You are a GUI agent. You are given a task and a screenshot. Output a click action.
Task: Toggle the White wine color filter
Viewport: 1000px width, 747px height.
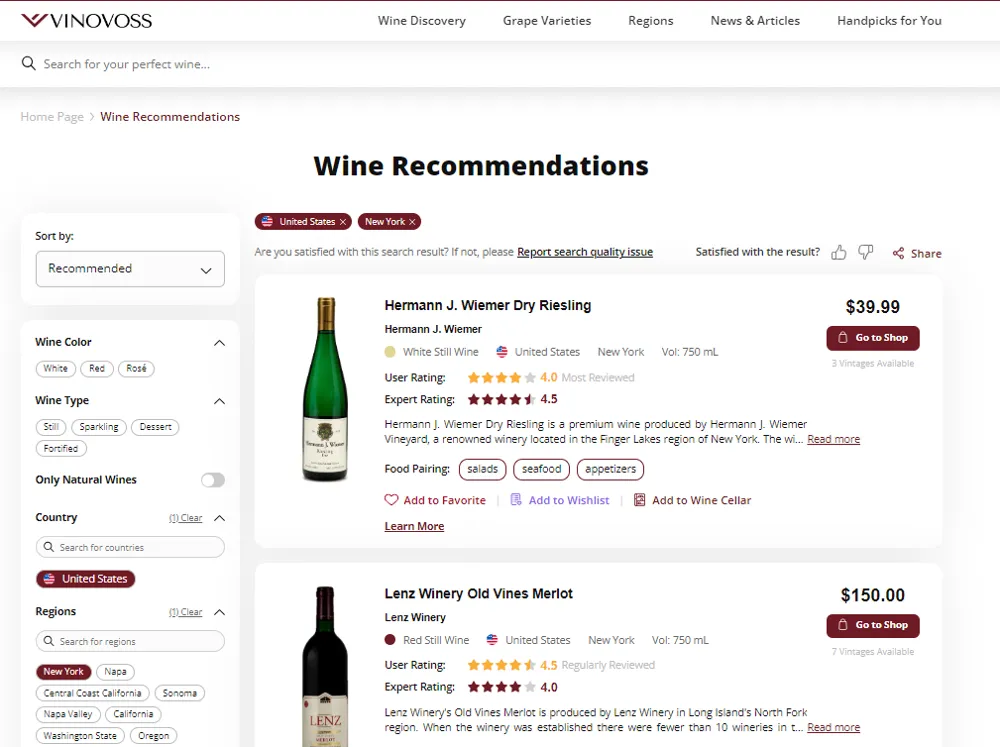tap(55, 368)
